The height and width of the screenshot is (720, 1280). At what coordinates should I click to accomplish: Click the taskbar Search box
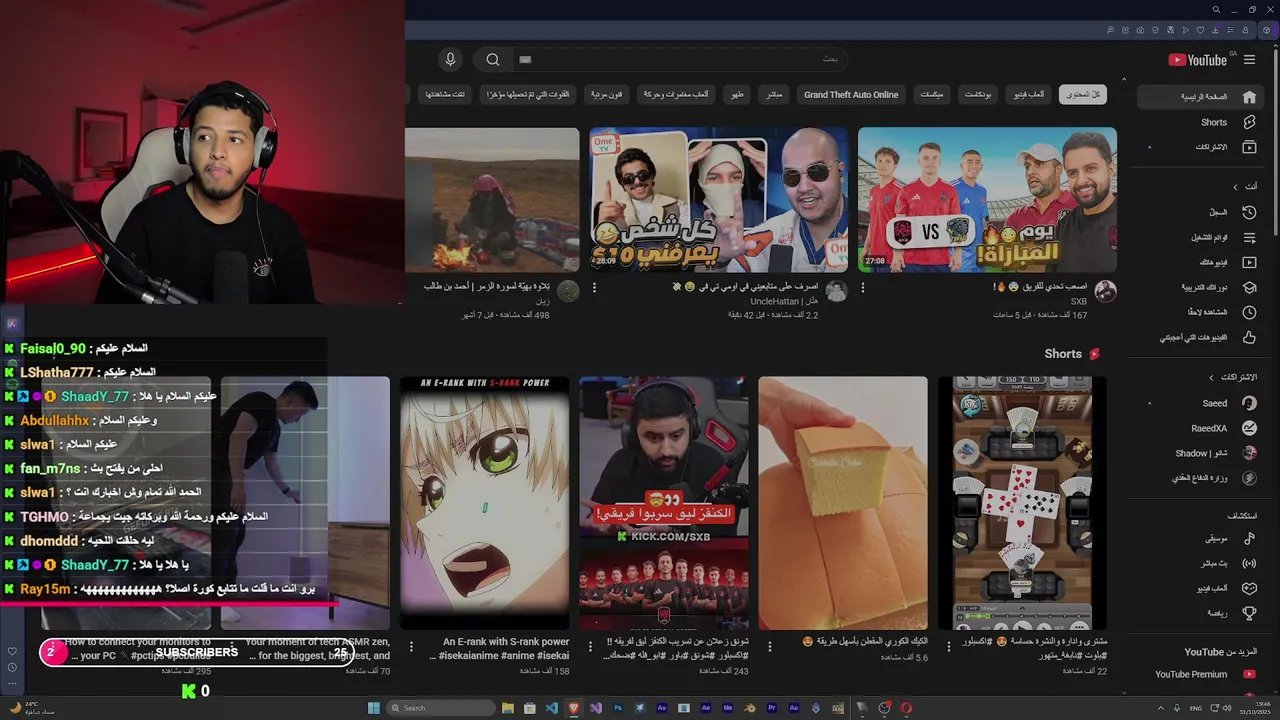pyautogui.click(x=441, y=708)
